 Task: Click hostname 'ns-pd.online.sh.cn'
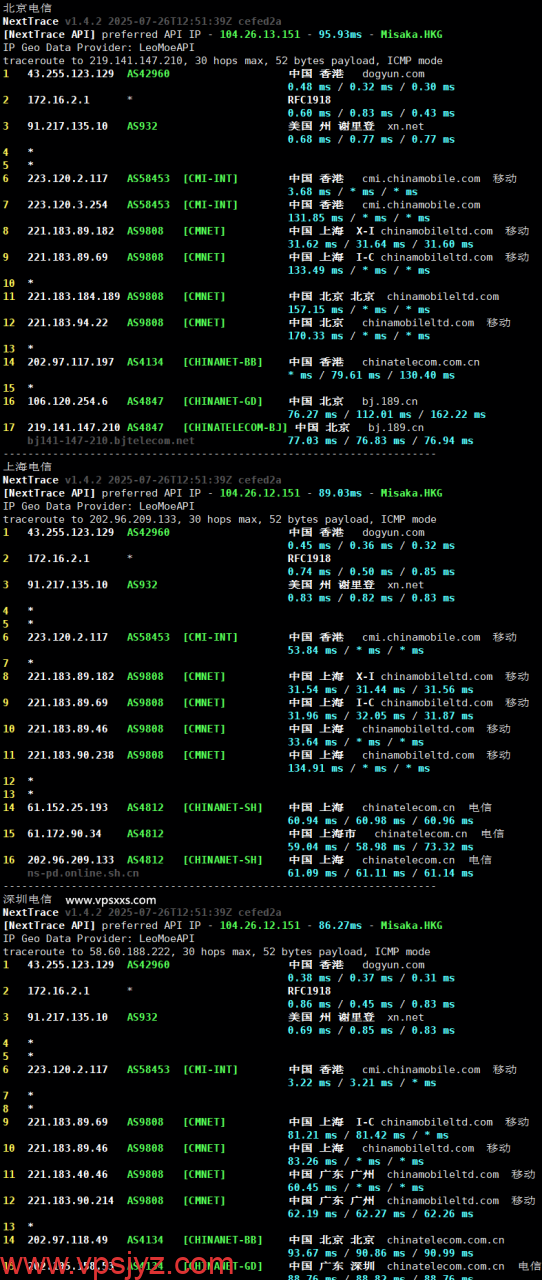(x=83, y=873)
